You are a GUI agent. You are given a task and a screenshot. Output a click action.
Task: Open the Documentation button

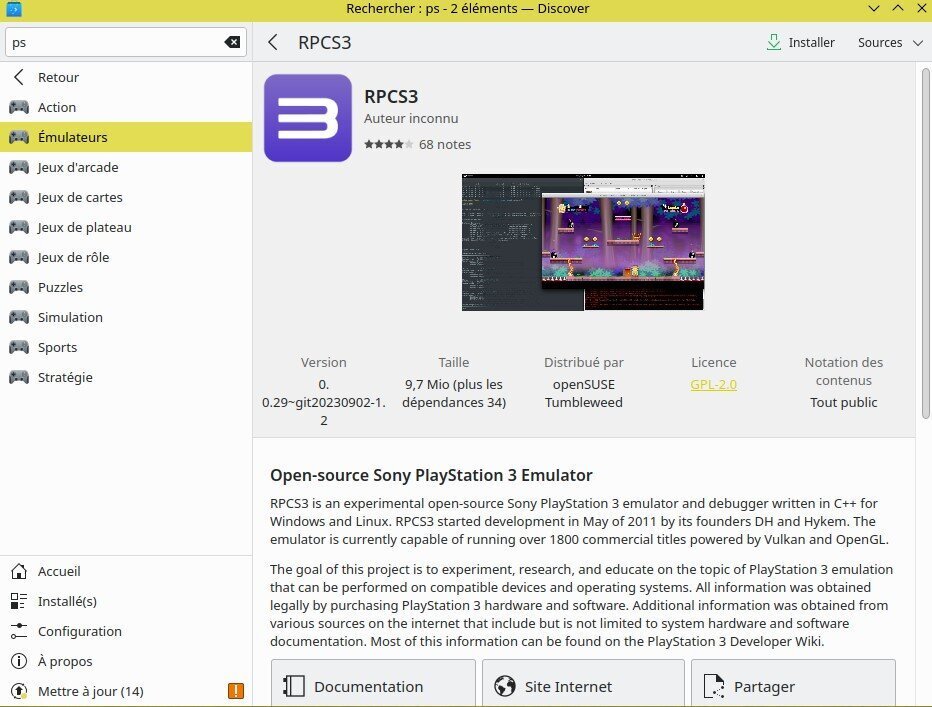click(373, 686)
